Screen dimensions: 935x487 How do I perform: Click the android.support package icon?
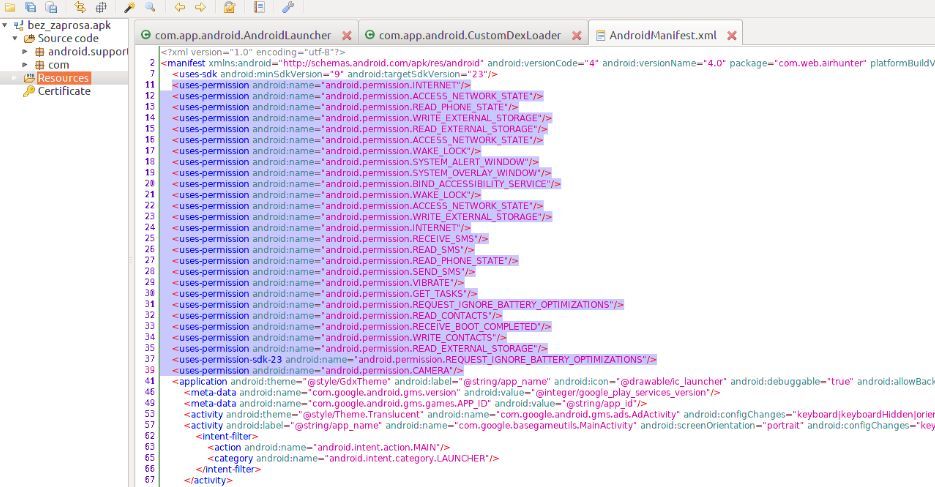tap(40, 52)
